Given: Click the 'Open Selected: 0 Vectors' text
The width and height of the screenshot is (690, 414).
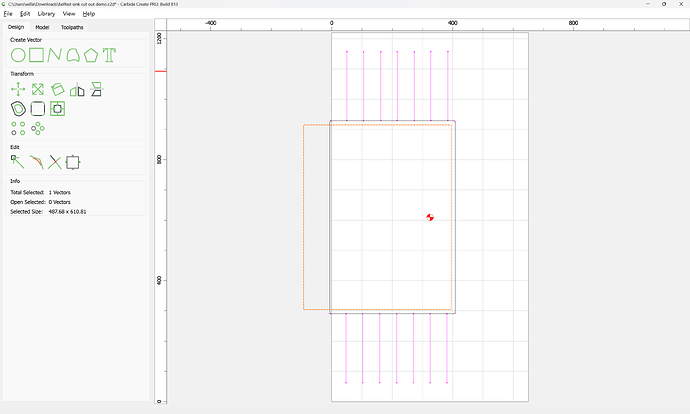Looking at the screenshot, I should click(40, 202).
